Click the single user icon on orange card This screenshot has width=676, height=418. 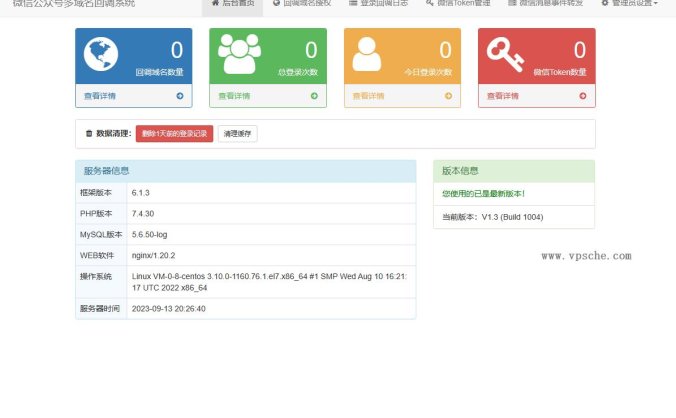coord(366,54)
